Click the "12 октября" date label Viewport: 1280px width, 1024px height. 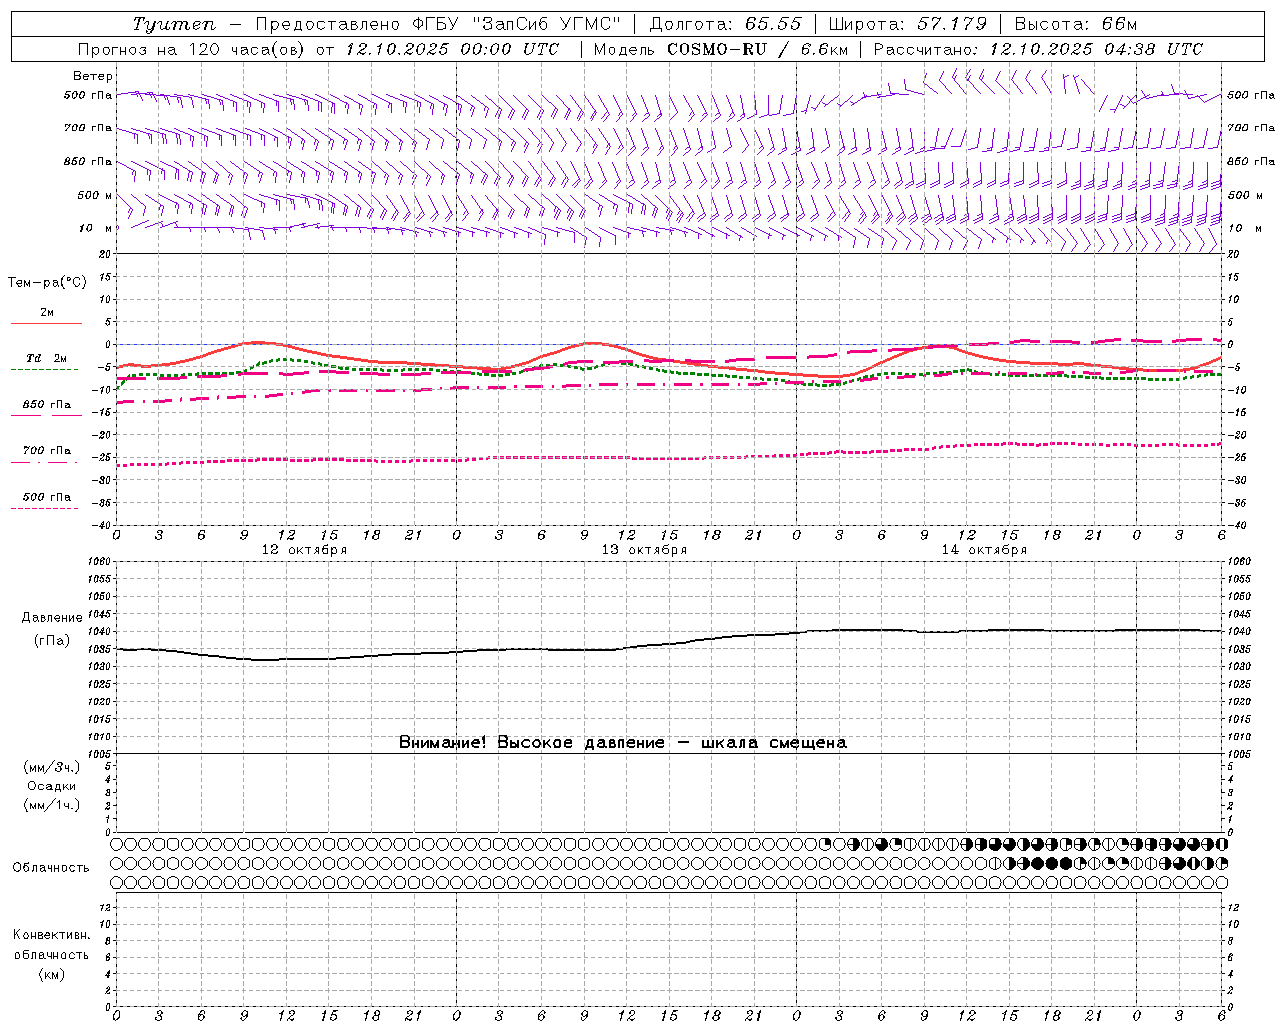(x=304, y=550)
